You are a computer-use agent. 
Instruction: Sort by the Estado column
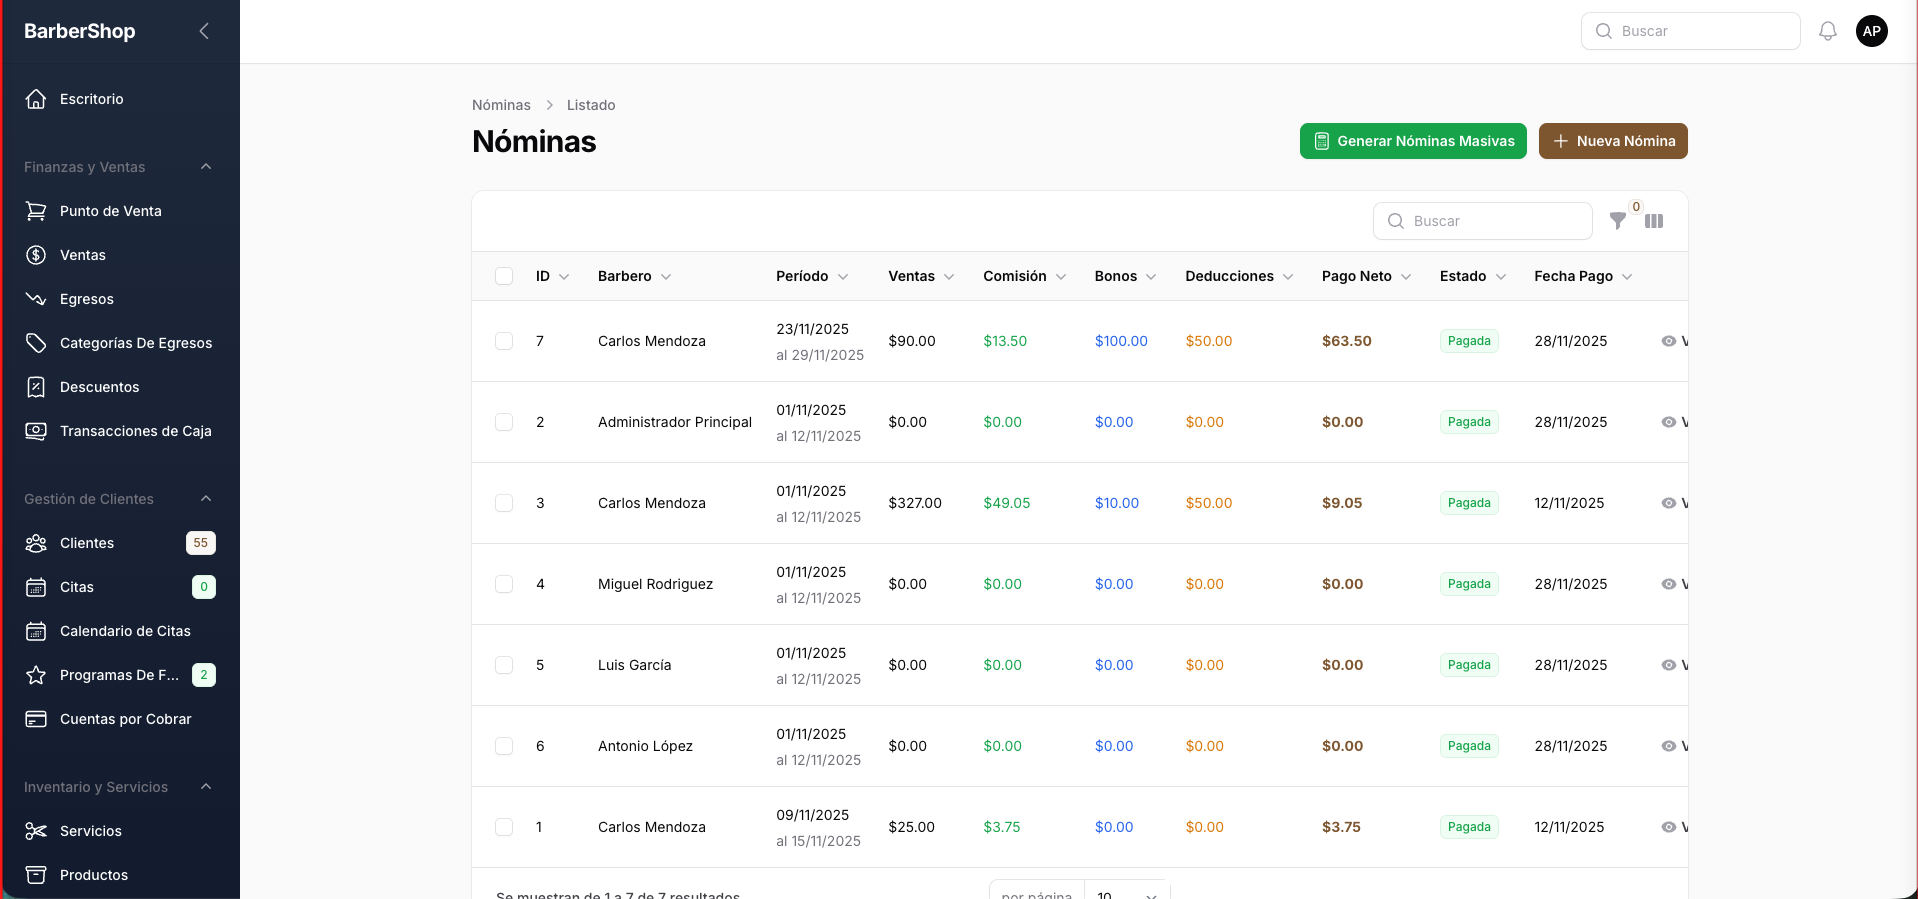pyautogui.click(x=1473, y=276)
